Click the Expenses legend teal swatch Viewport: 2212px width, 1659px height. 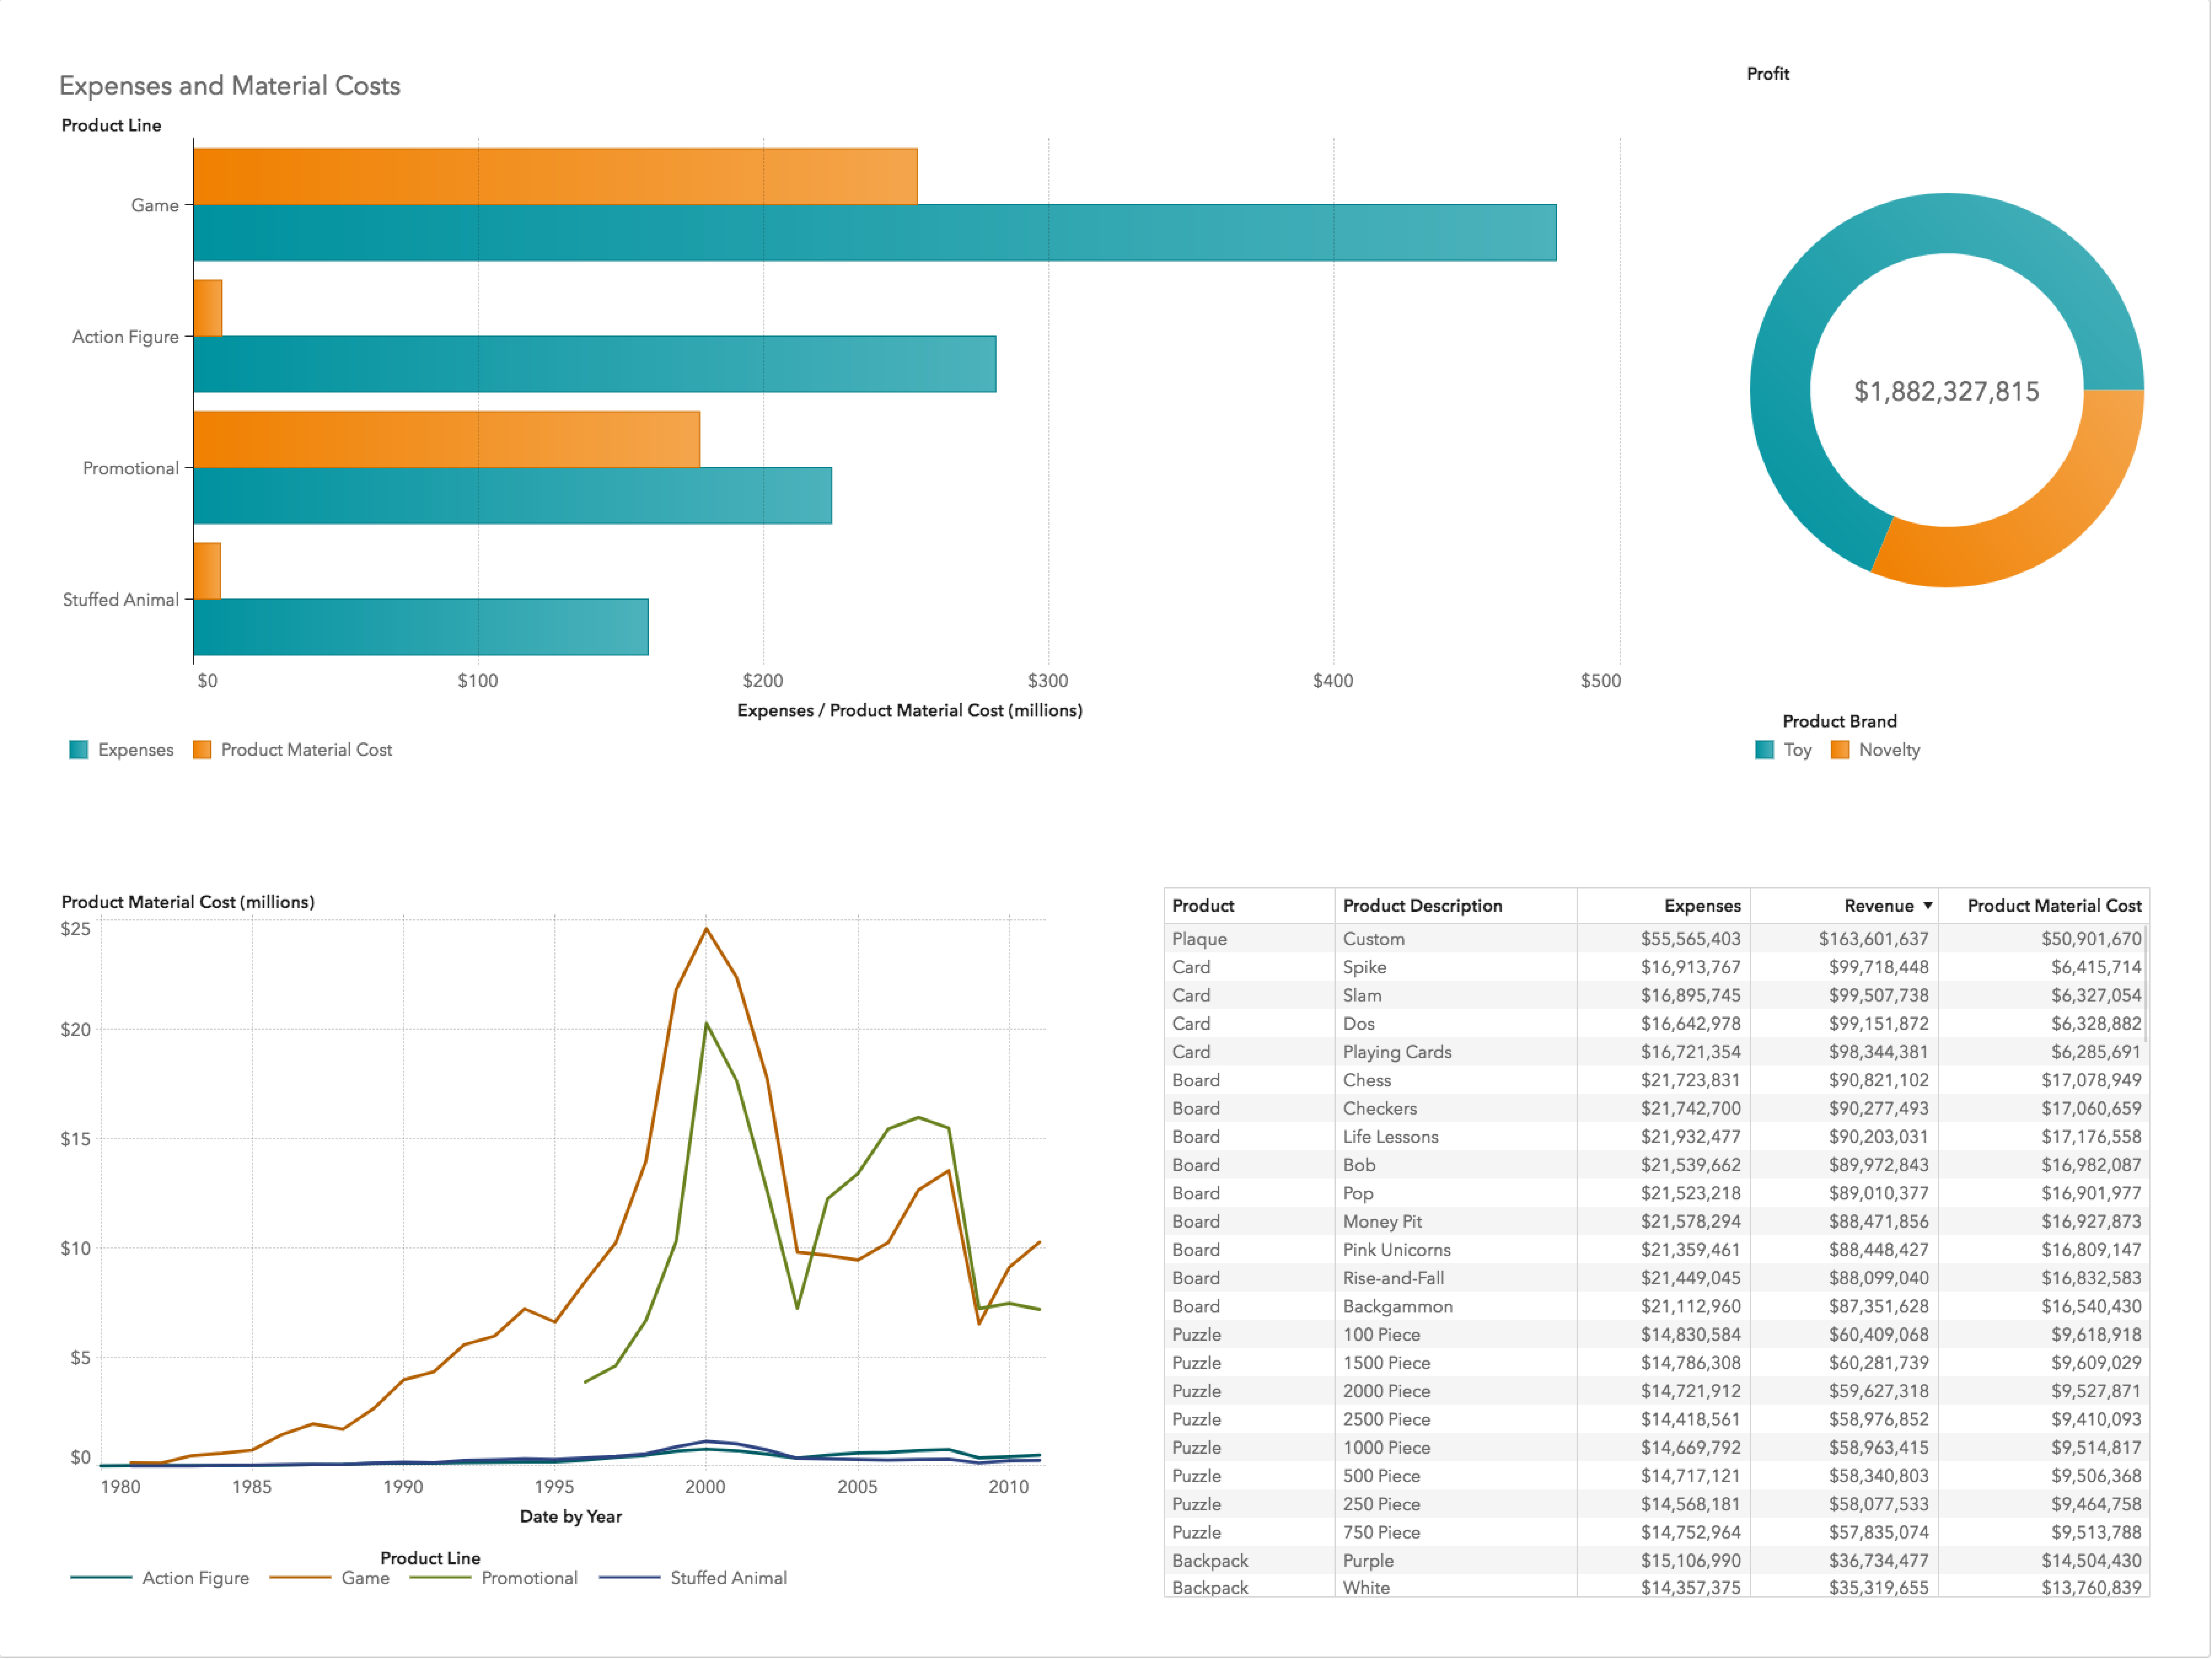point(78,750)
